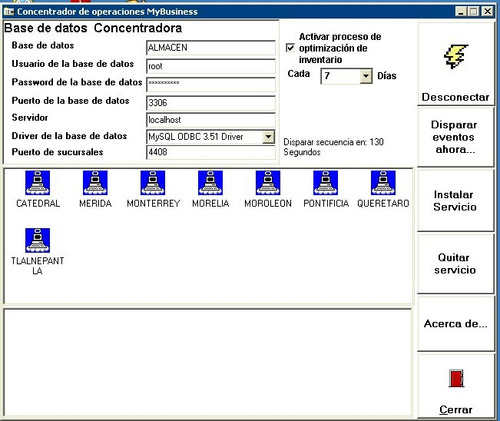This screenshot has width=500, height=421.
Task: Expand the database driver dropdown
Action: [268, 137]
